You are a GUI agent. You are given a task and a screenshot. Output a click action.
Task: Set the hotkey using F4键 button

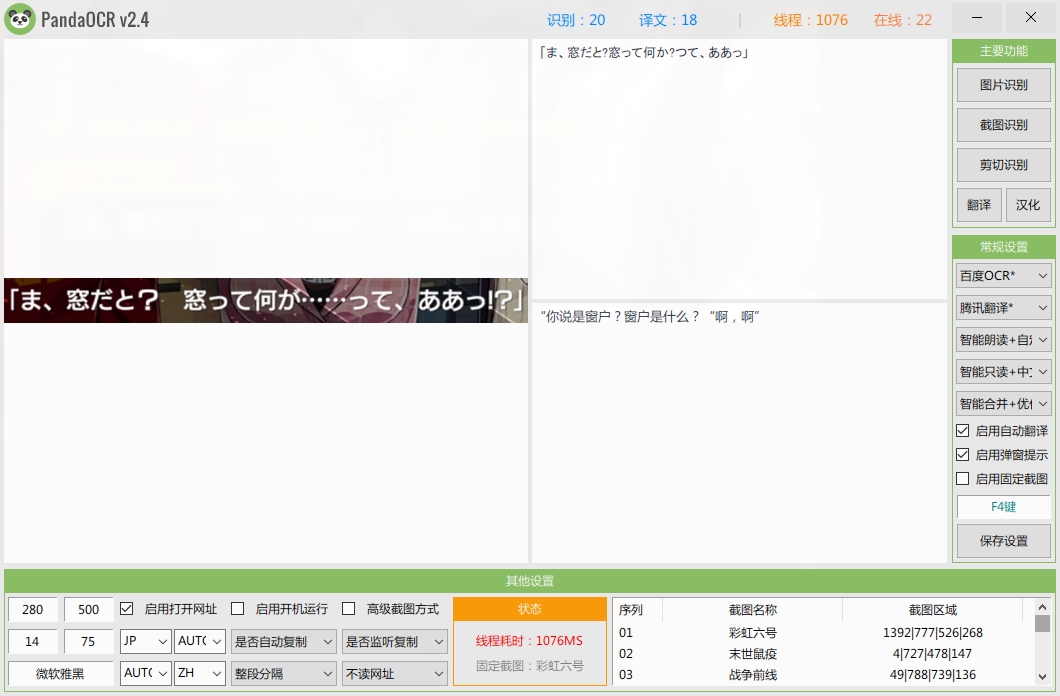[x=1002, y=507]
